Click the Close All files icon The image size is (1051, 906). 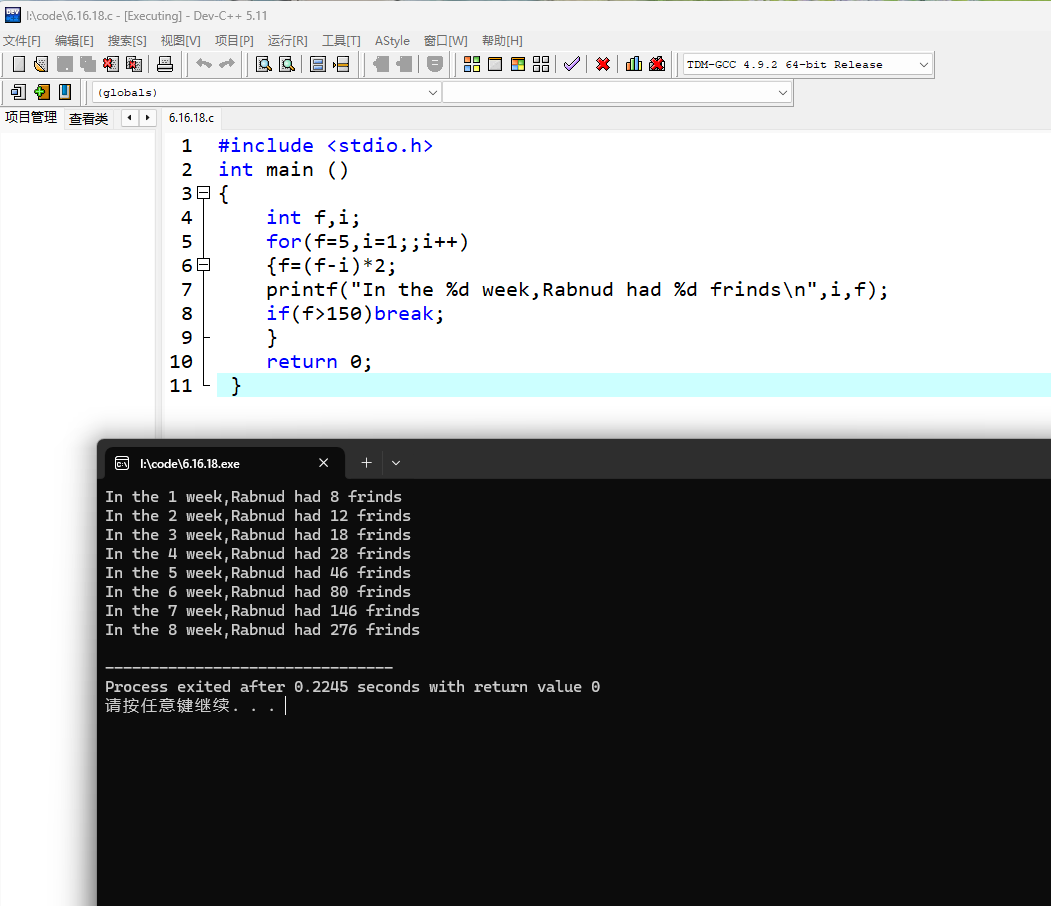(x=134, y=64)
